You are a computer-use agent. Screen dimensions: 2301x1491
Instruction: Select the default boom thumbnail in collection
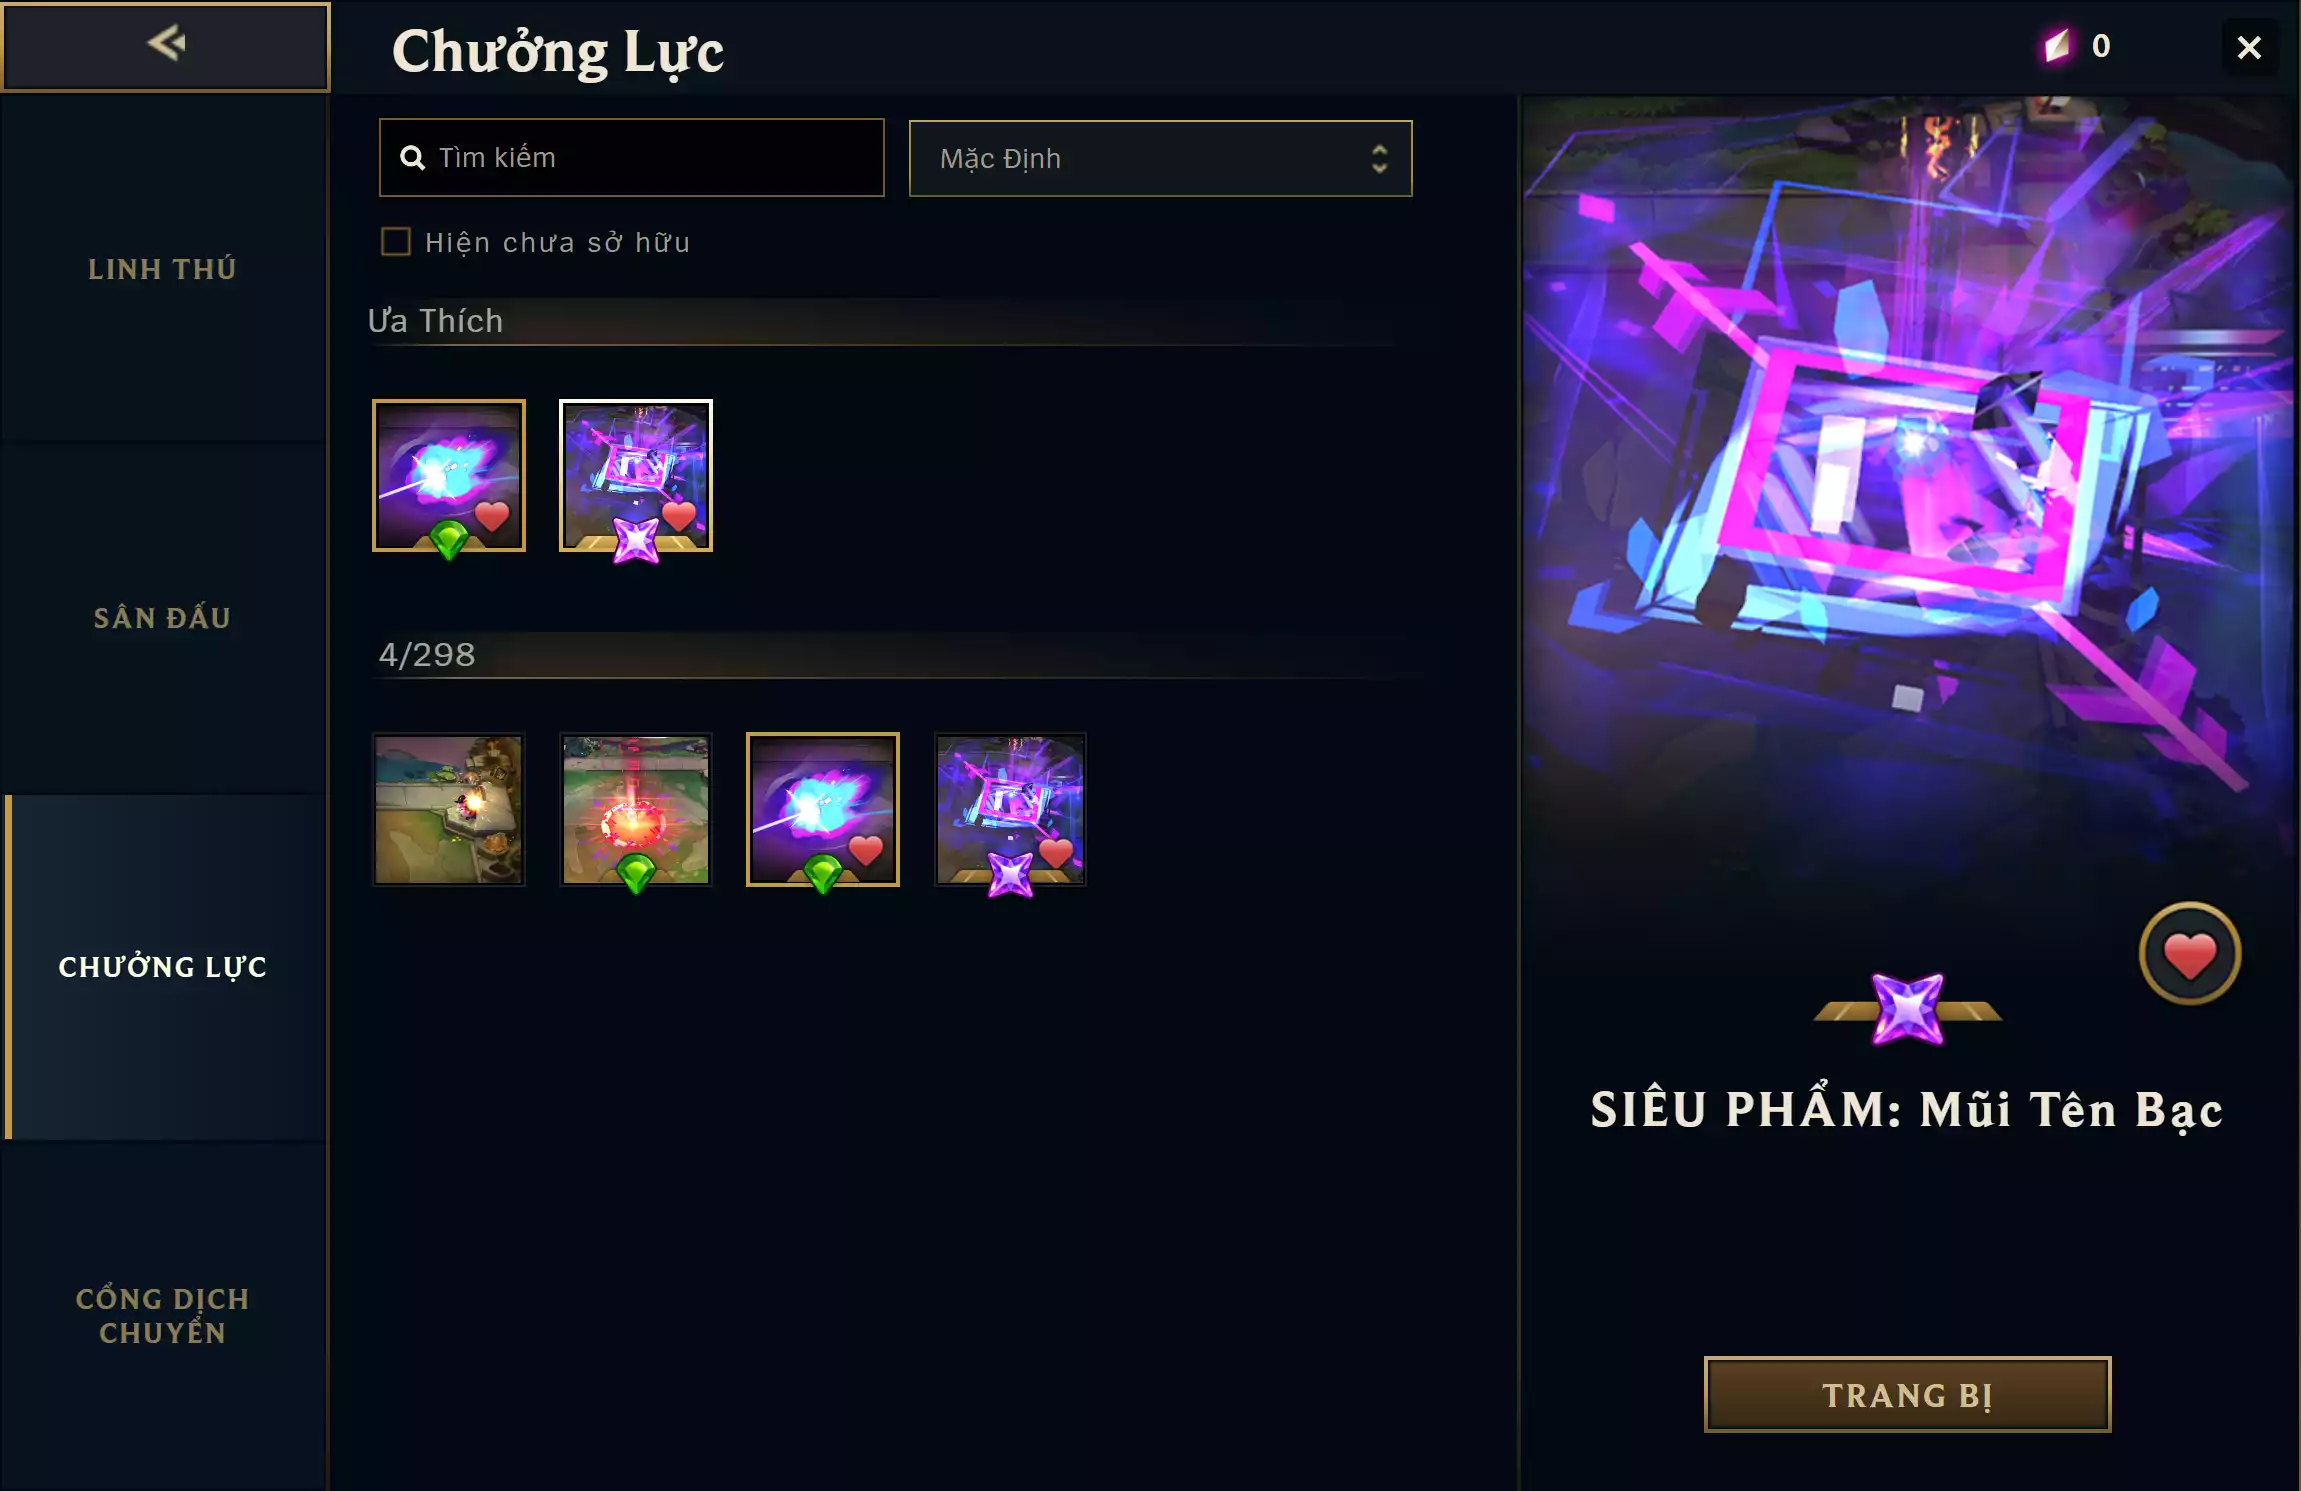click(449, 809)
